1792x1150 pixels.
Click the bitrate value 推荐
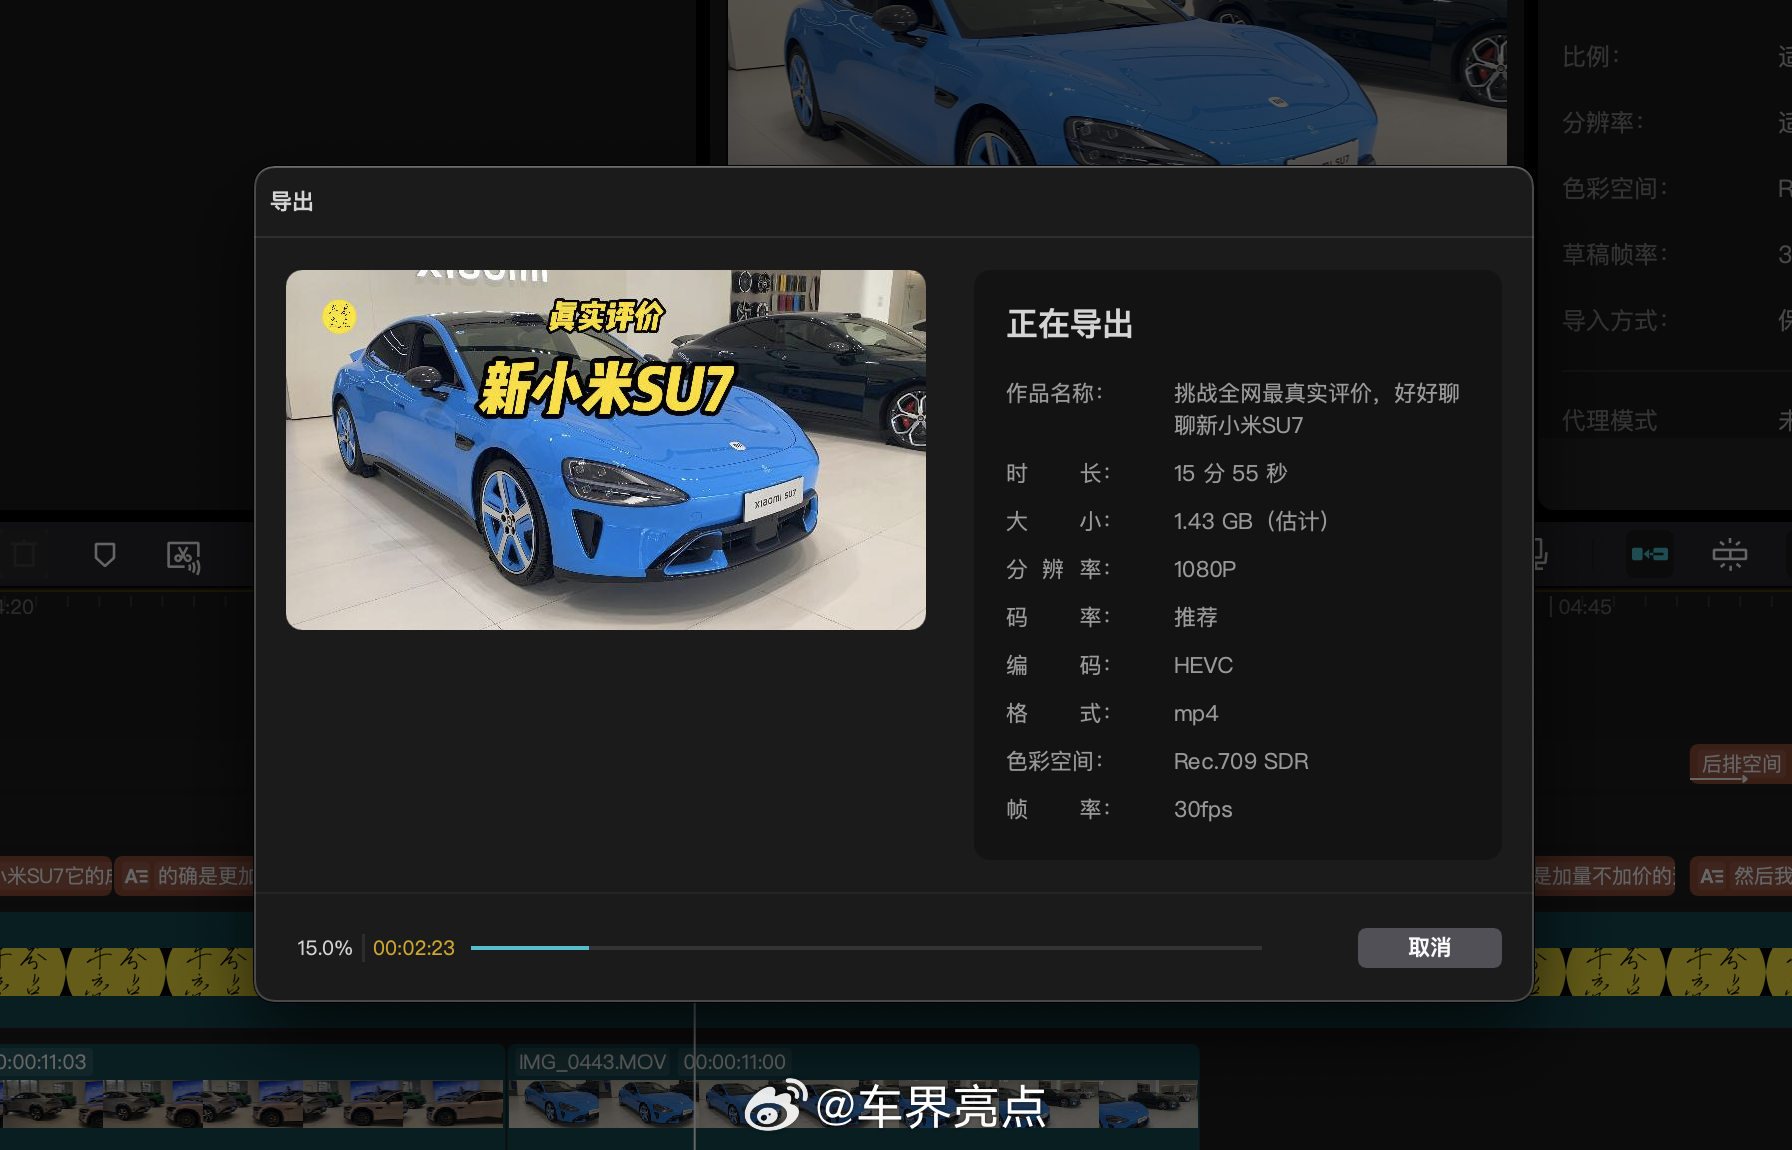tap(1196, 617)
